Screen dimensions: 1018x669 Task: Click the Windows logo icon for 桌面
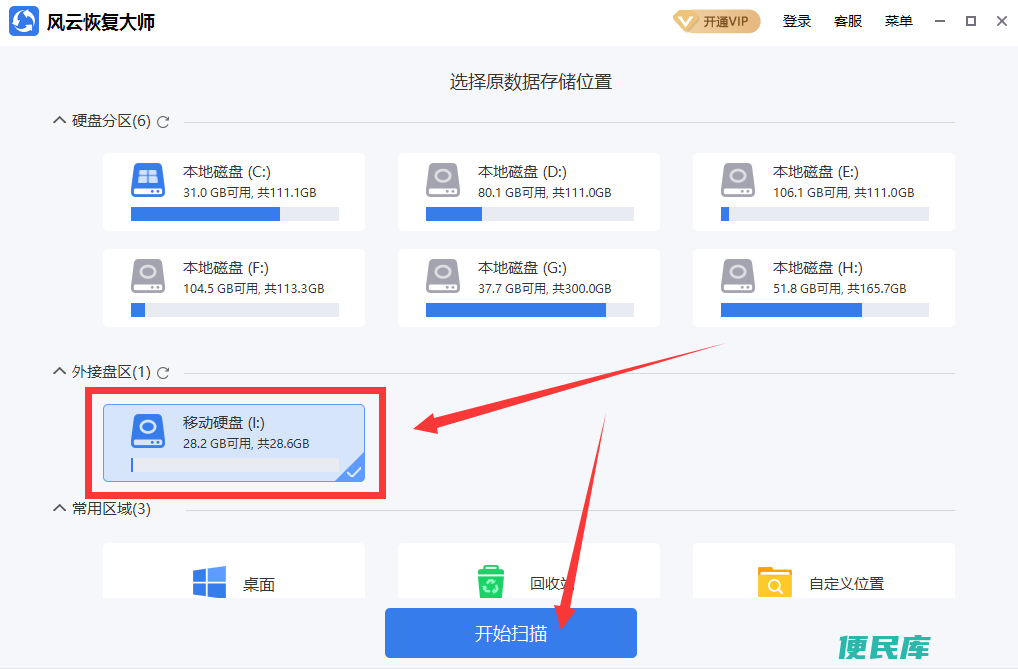209,582
